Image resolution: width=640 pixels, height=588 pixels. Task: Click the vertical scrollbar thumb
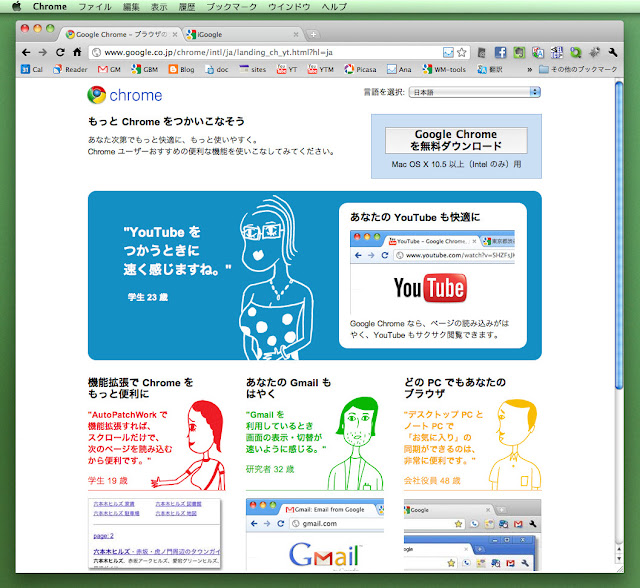(x=619, y=235)
